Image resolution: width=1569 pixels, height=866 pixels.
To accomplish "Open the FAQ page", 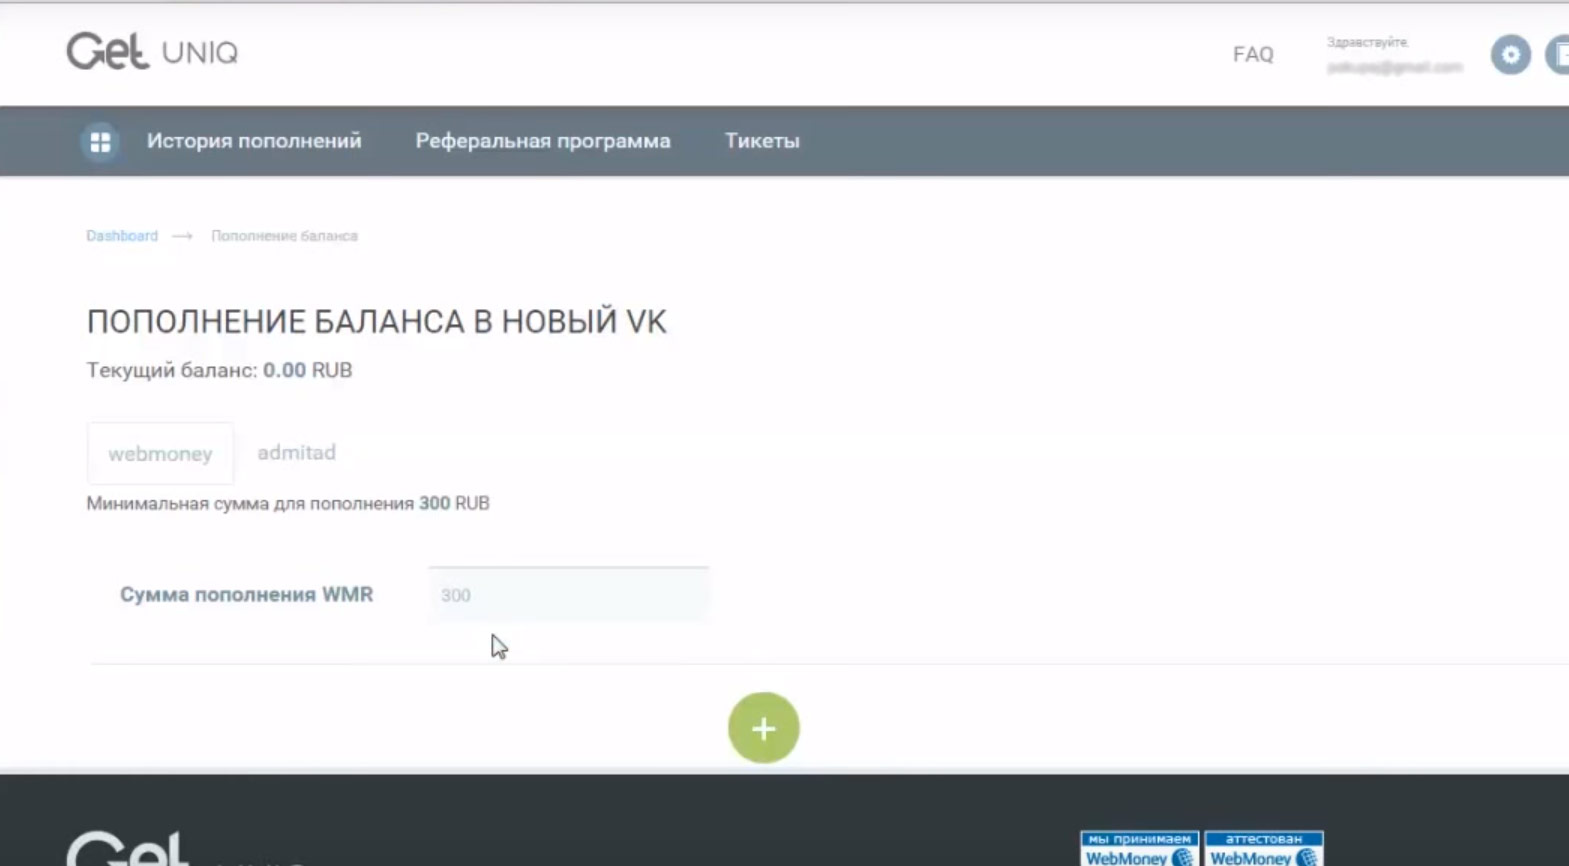I will tap(1252, 54).
